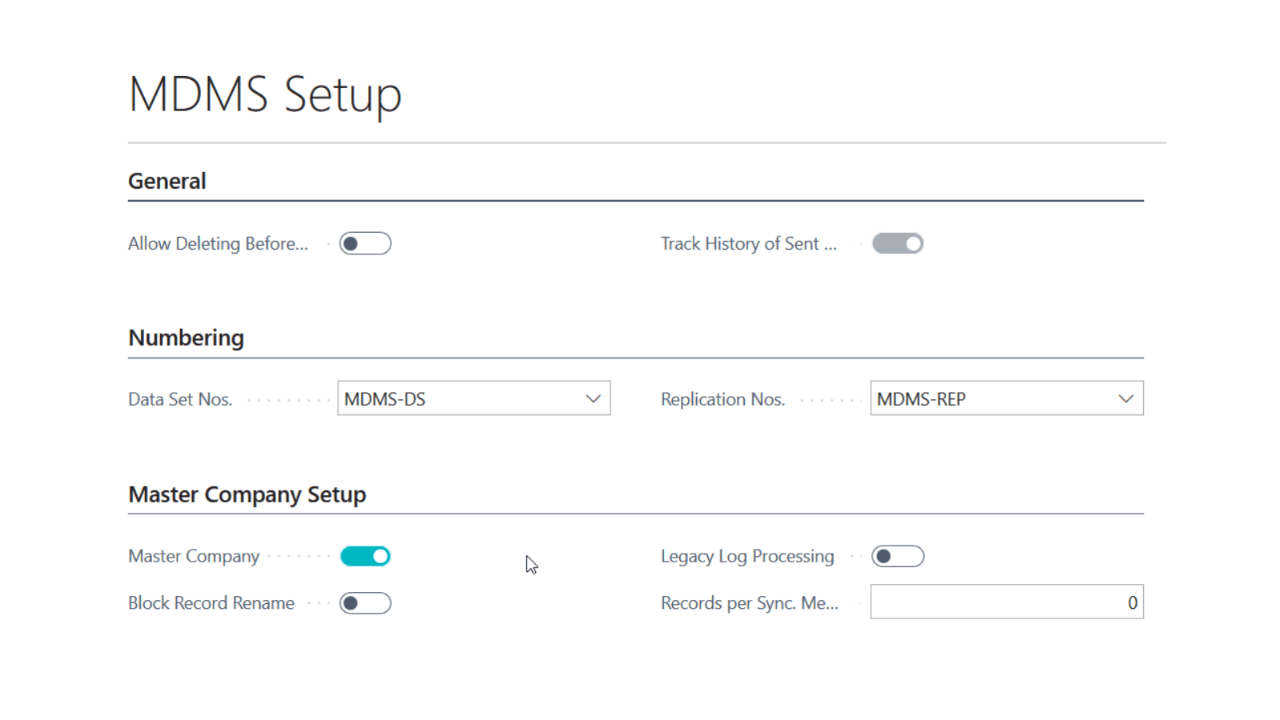
Task: Open the Replication Nos. dropdown arrow
Action: (1125, 399)
